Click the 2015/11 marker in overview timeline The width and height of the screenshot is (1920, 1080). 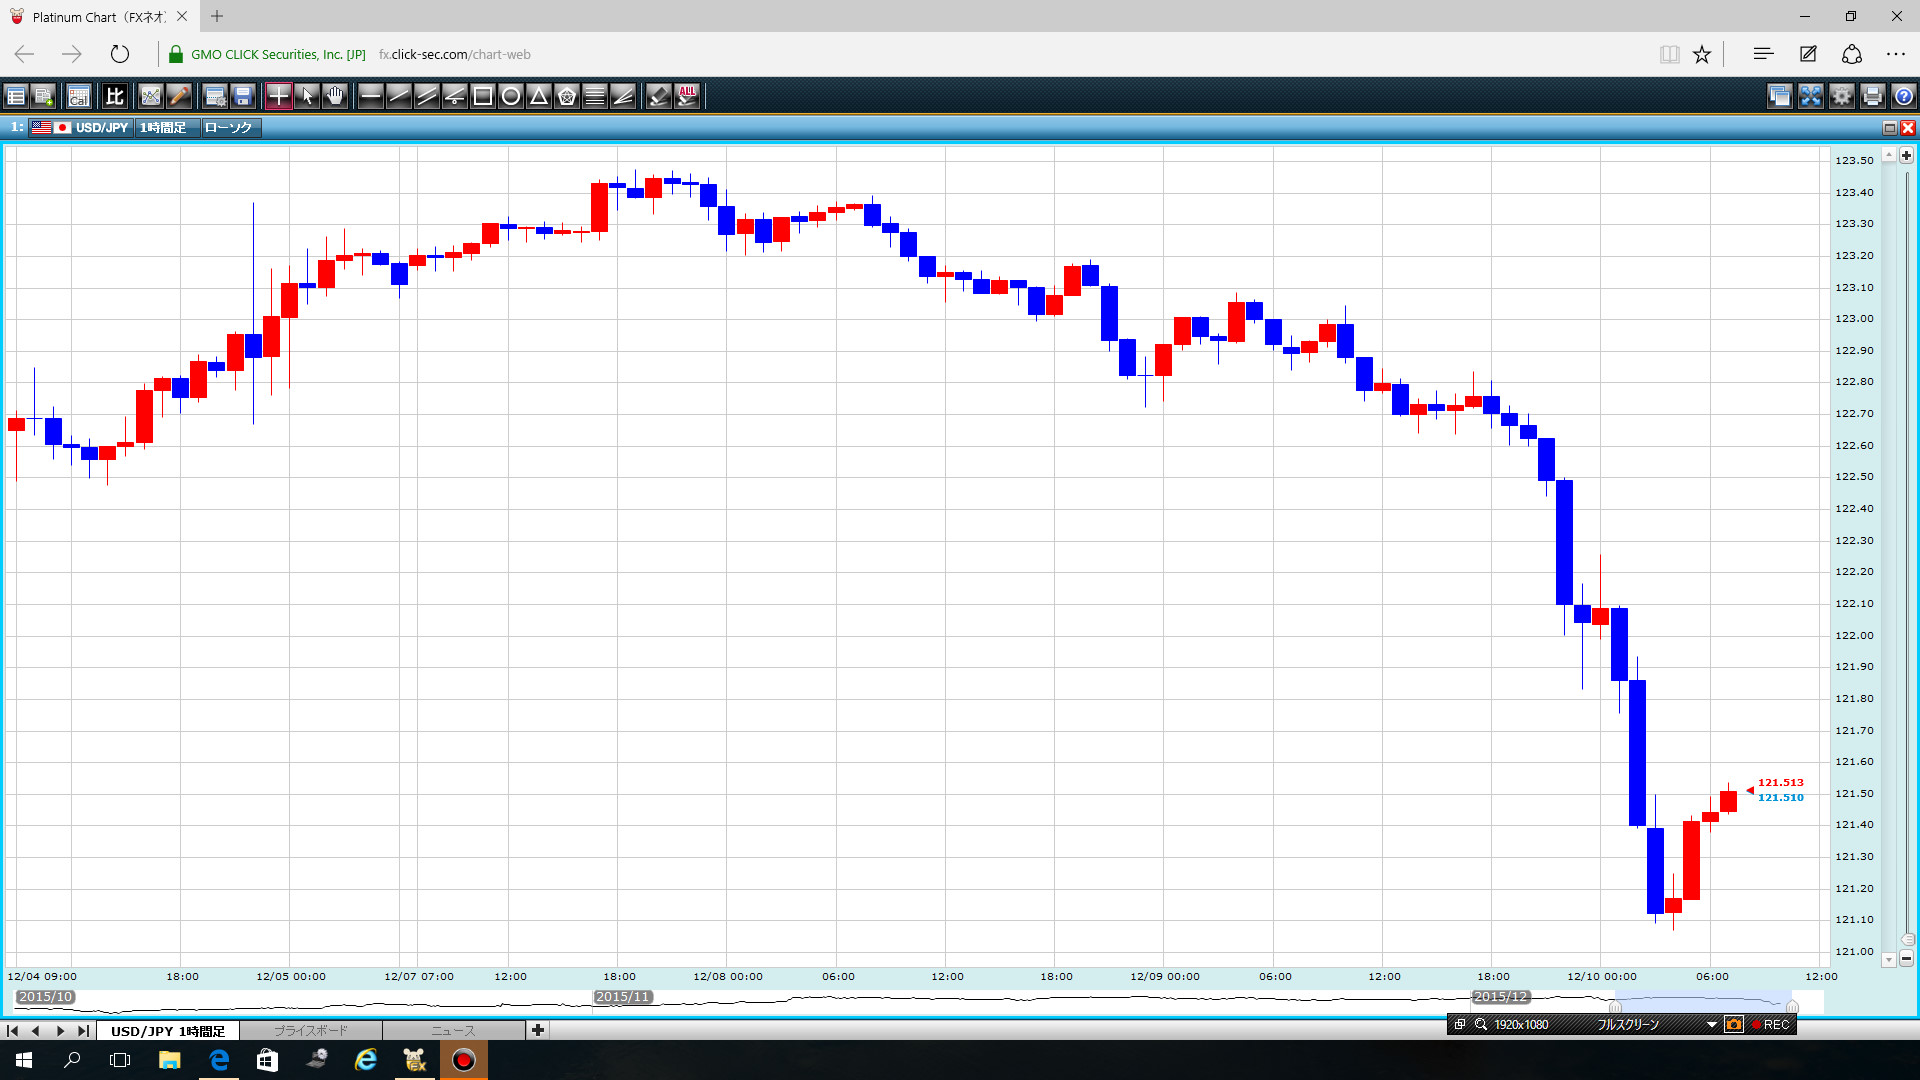(x=623, y=997)
